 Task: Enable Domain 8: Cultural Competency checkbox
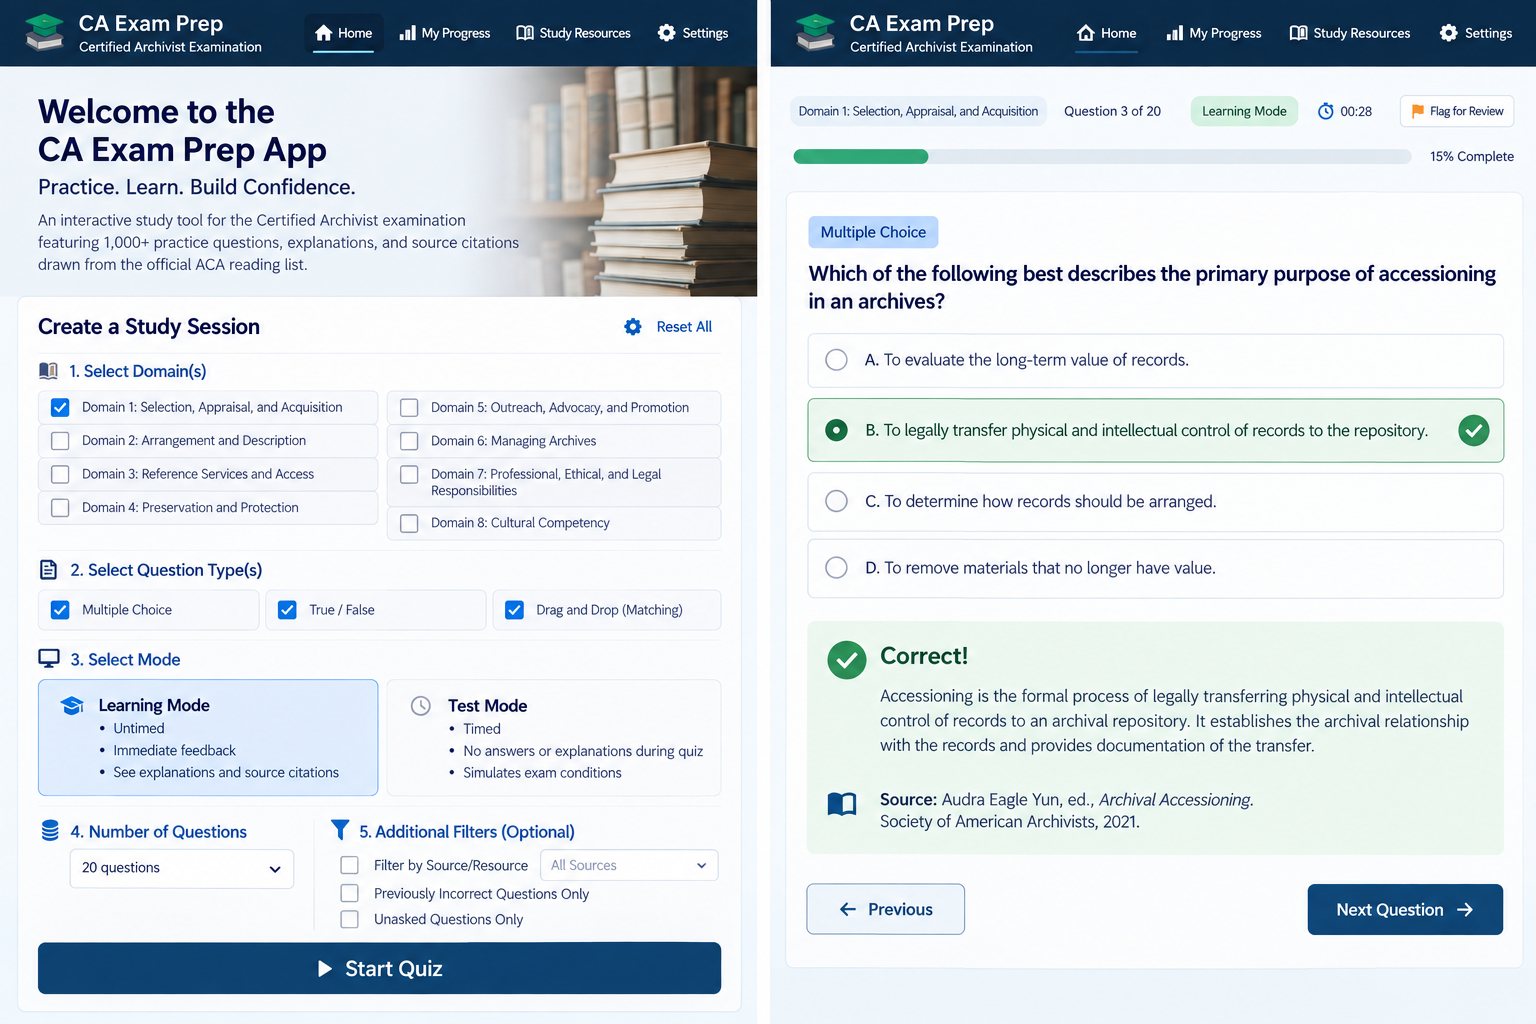pyautogui.click(x=409, y=523)
